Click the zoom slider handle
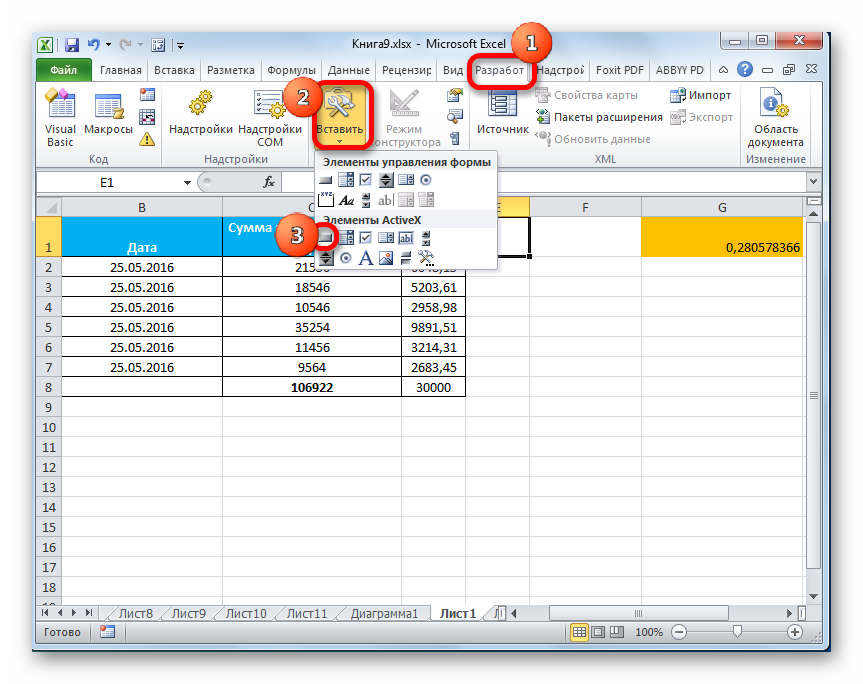This screenshot has width=863, height=684. click(737, 632)
